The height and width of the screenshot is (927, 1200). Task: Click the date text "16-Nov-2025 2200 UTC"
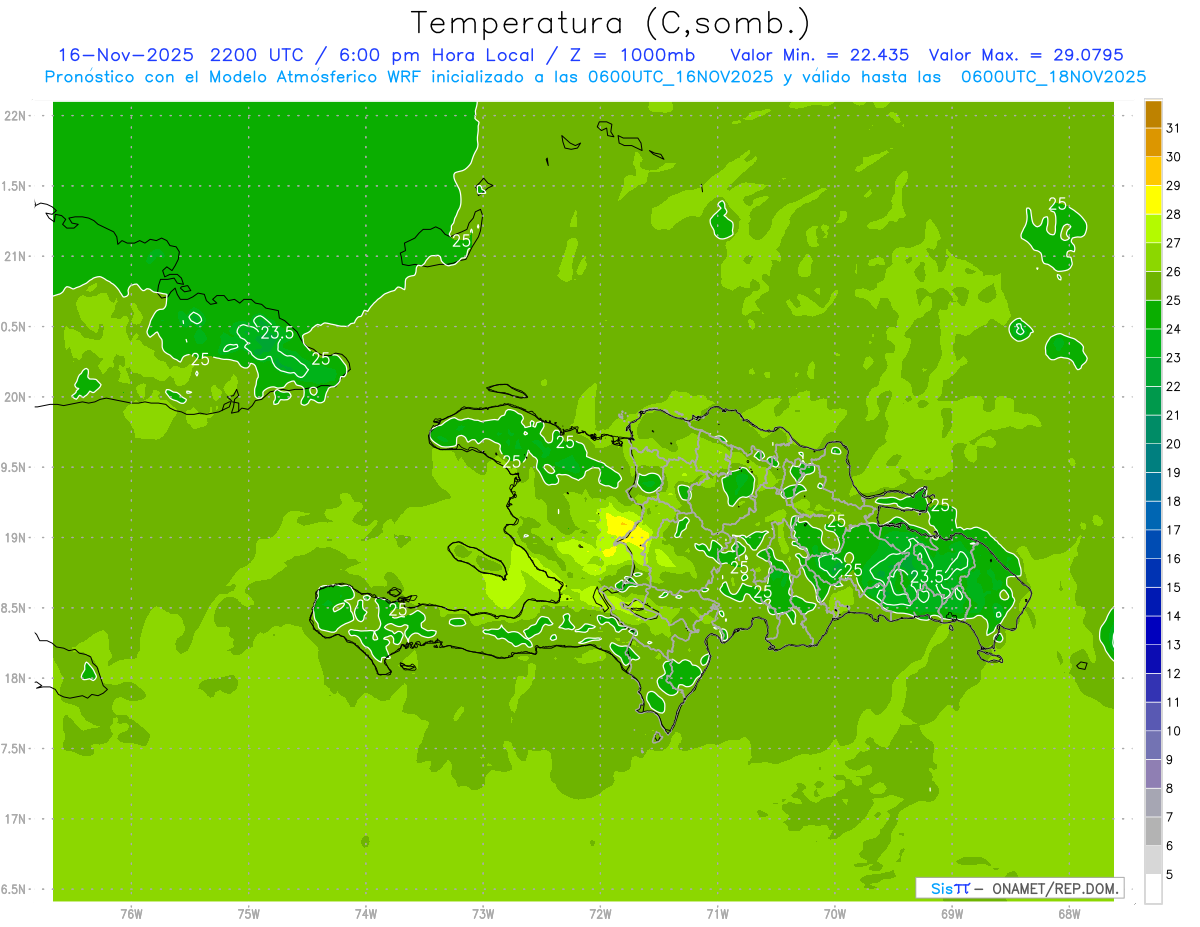coord(181,55)
